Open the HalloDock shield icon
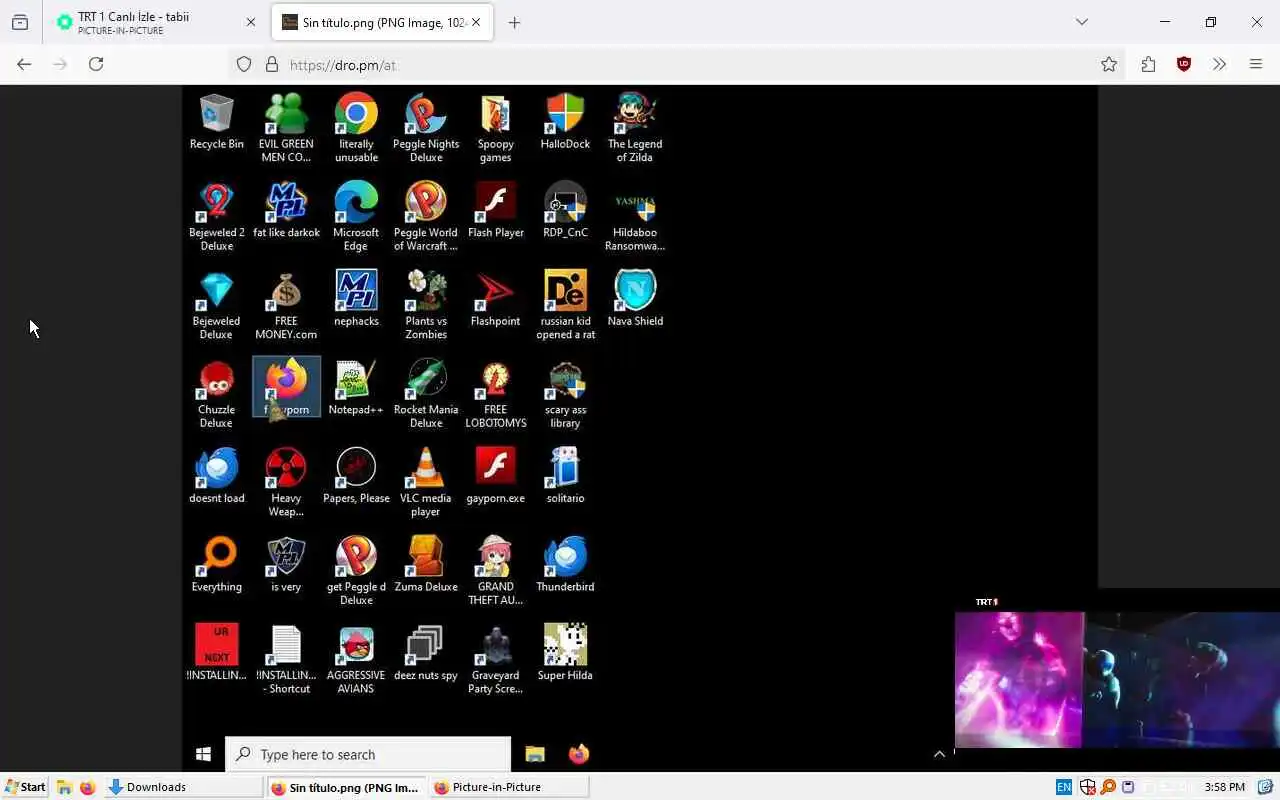Screen dimensions: 1280x800 tap(565, 122)
